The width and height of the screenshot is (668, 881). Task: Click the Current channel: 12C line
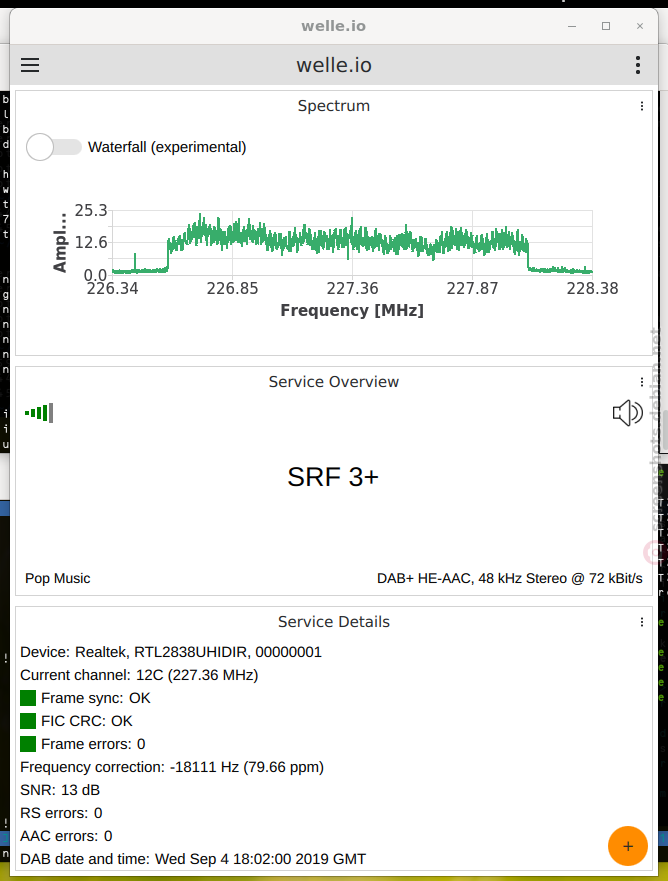tap(139, 675)
